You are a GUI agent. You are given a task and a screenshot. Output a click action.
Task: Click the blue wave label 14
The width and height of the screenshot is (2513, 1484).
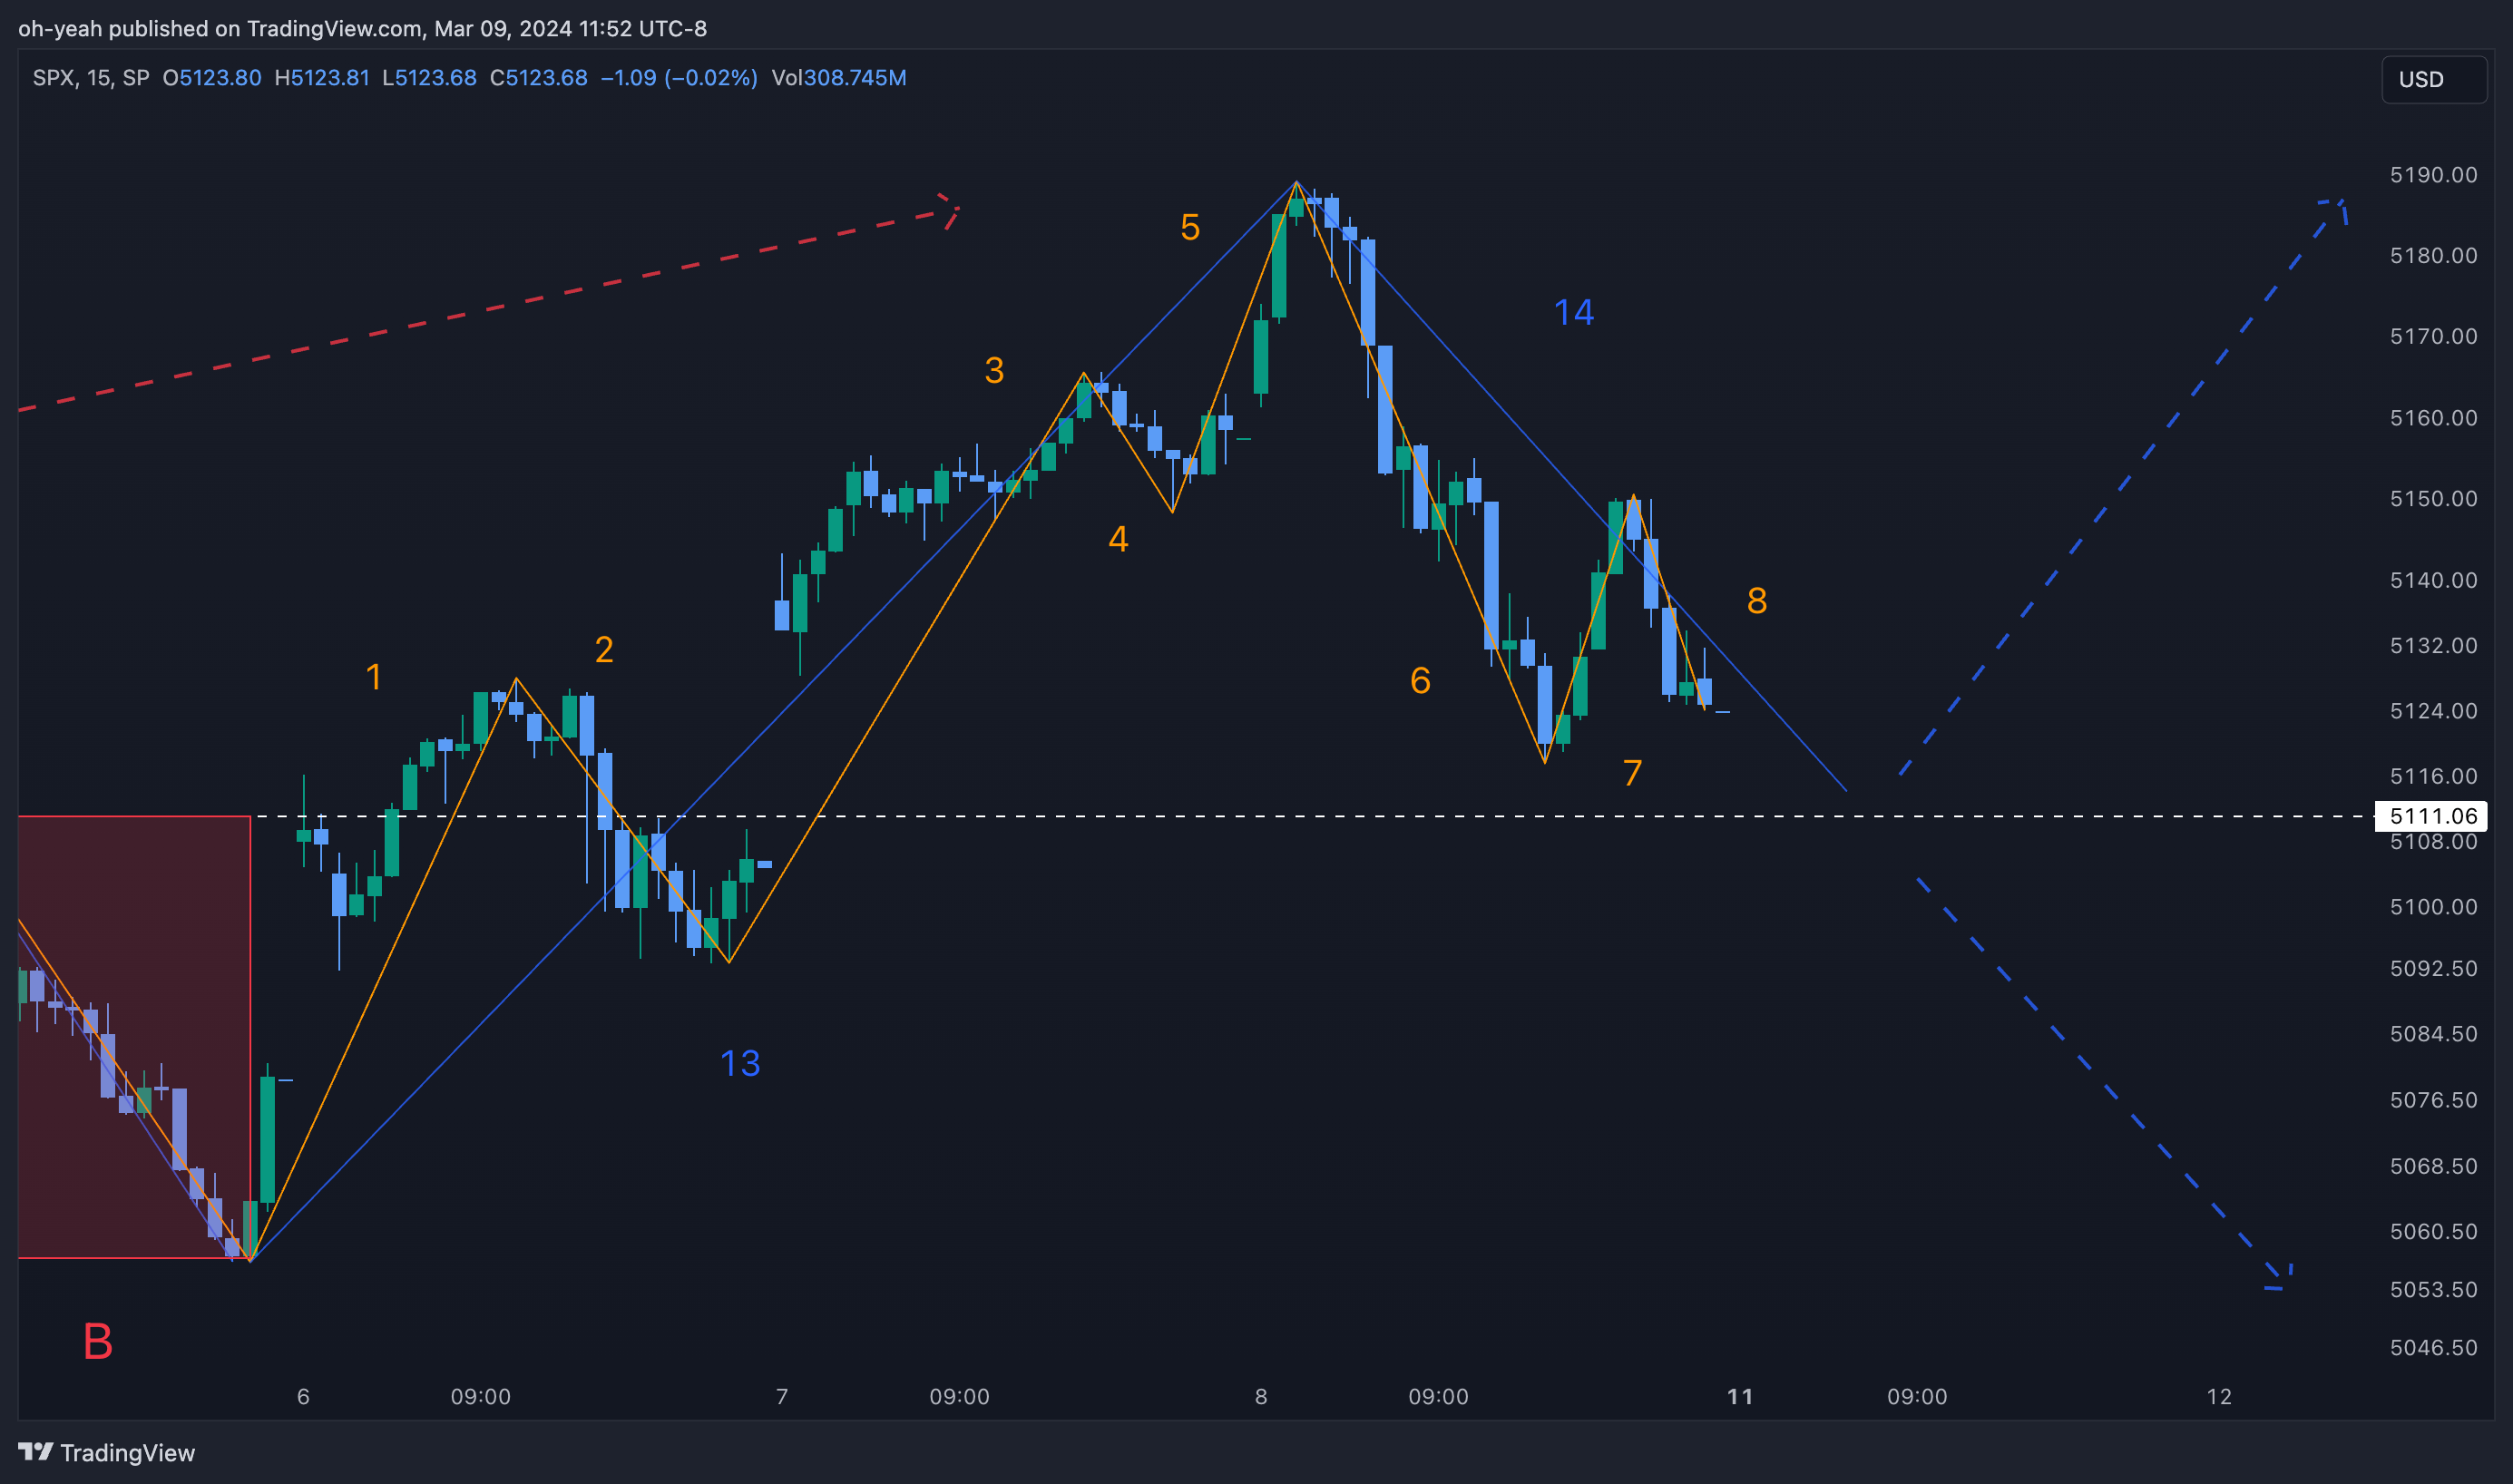[x=1573, y=313]
